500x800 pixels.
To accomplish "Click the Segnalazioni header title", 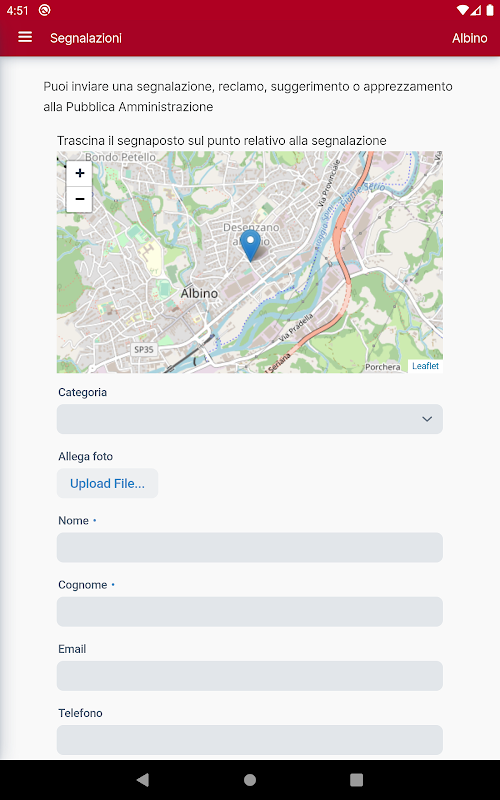I will (86, 38).
